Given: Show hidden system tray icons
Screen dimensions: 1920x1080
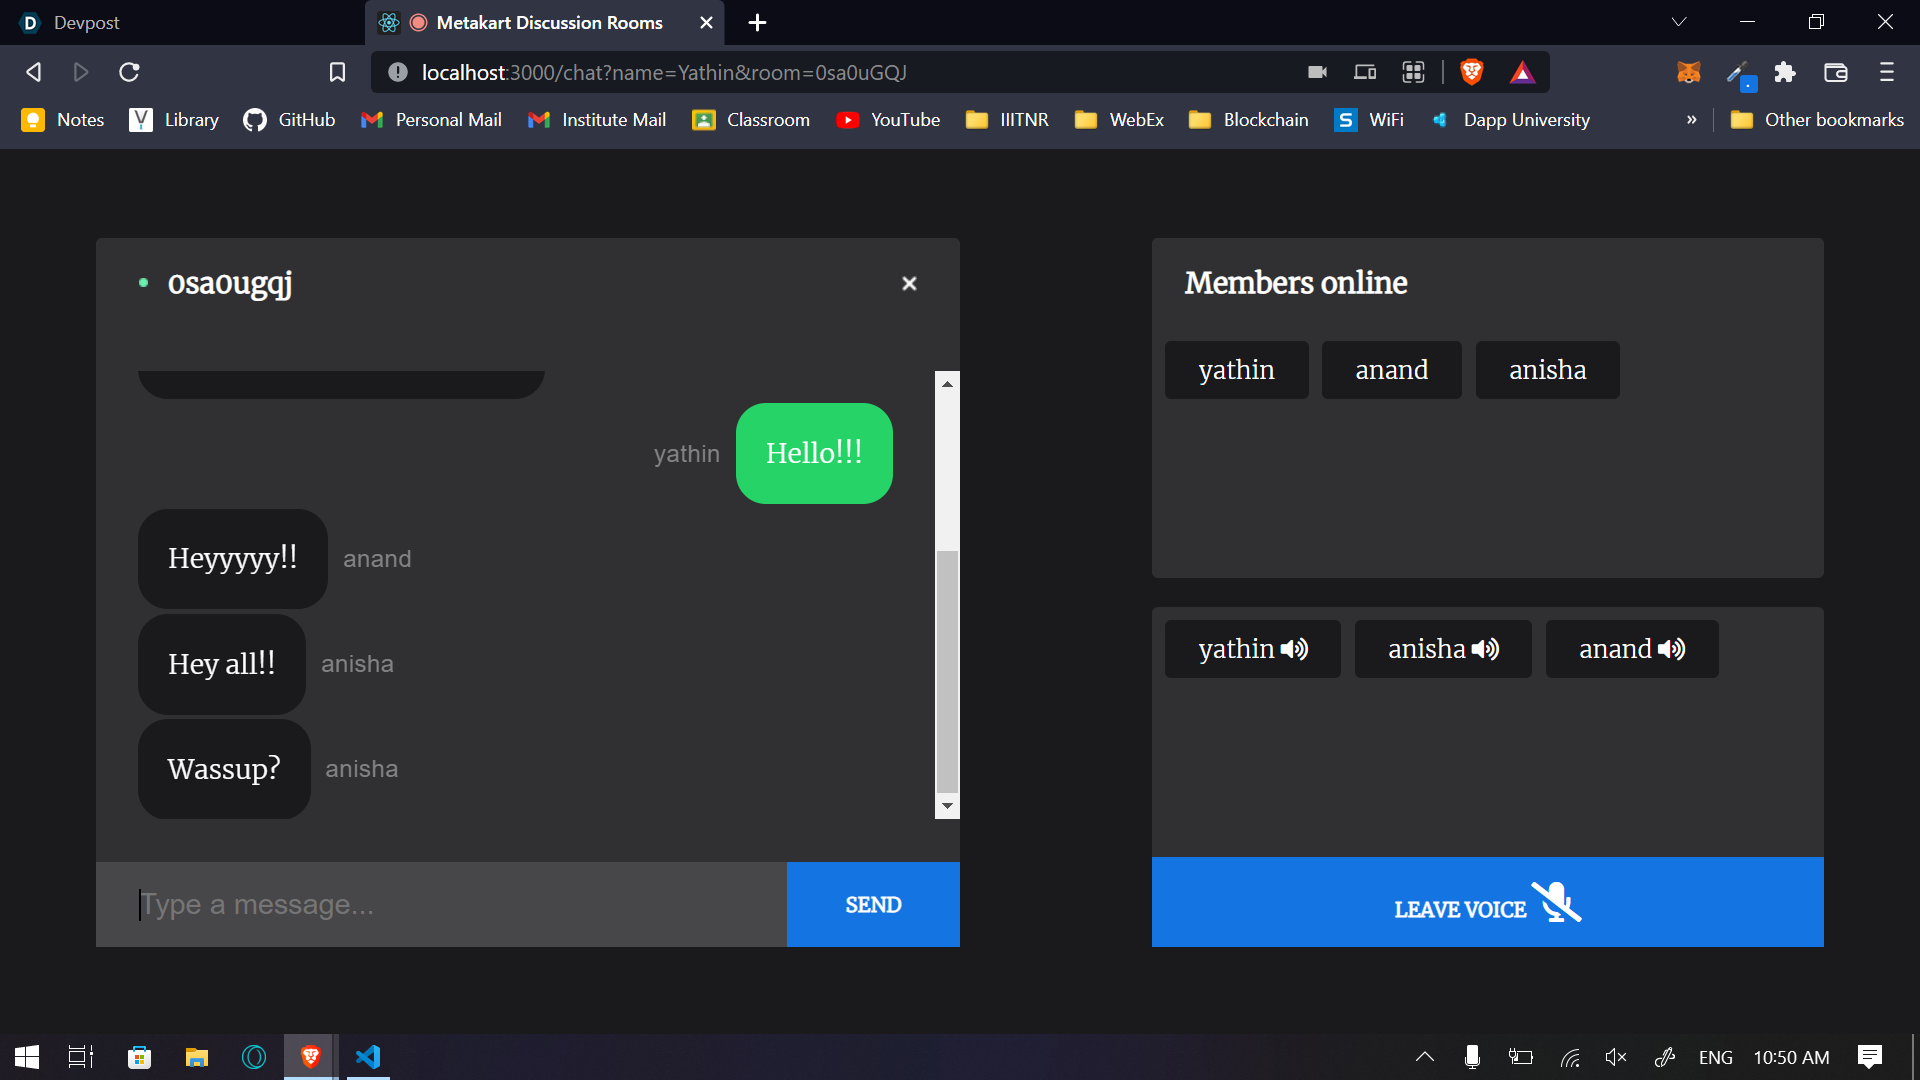Looking at the screenshot, I should [1425, 1057].
